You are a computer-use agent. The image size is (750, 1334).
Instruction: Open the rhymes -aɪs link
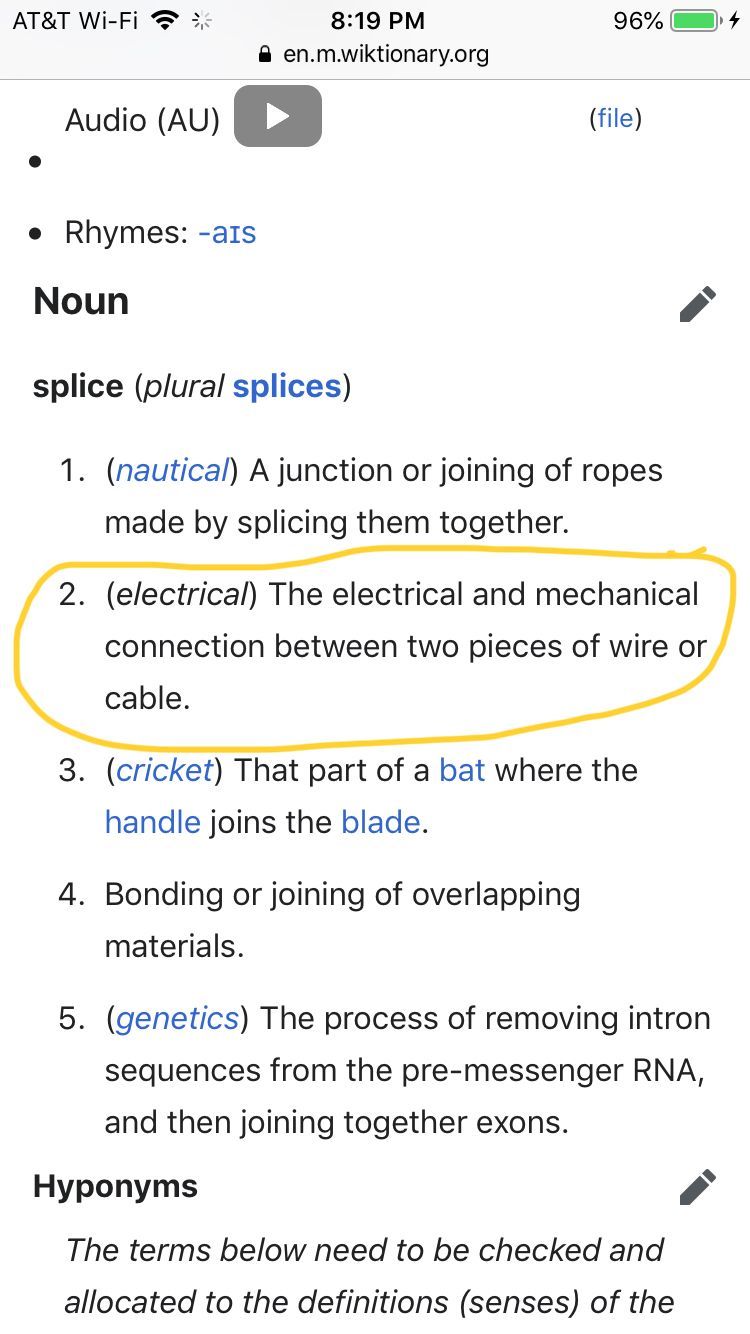[x=227, y=233]
